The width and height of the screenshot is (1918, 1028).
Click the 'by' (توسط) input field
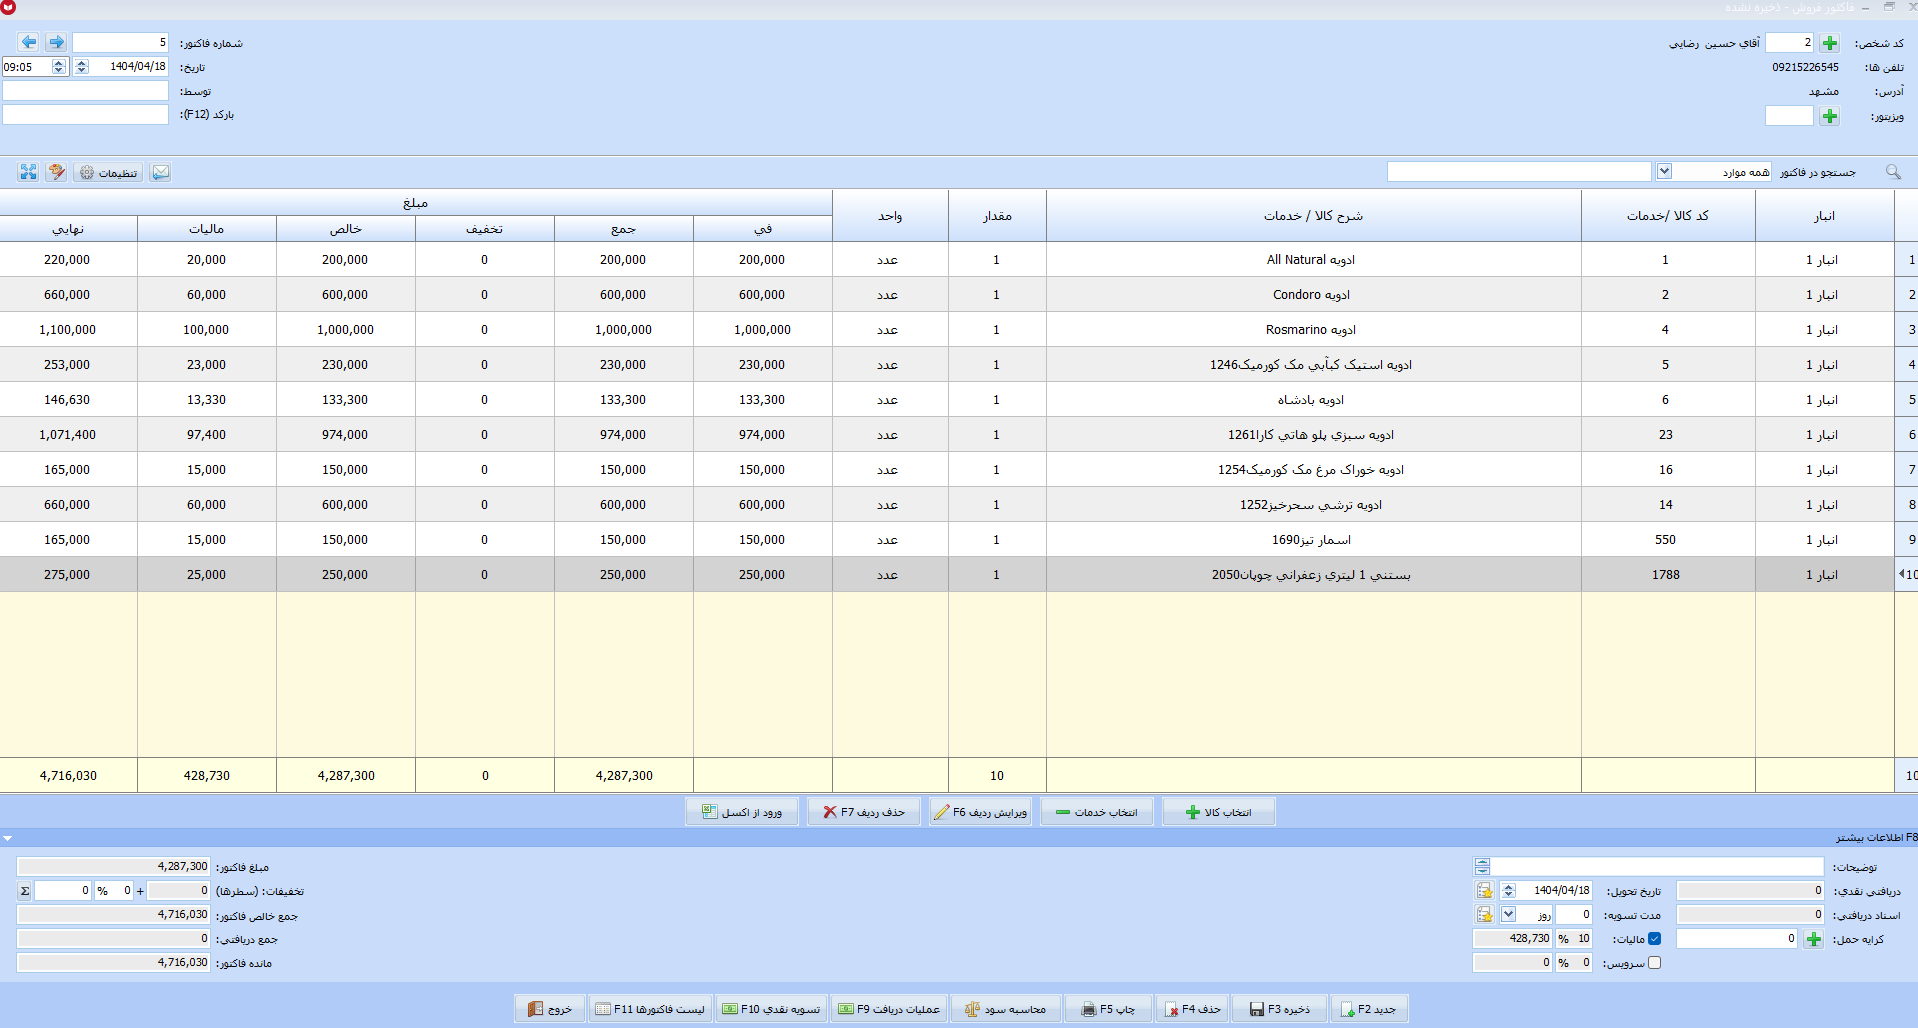pyautogui.click(x=85, y=90)
